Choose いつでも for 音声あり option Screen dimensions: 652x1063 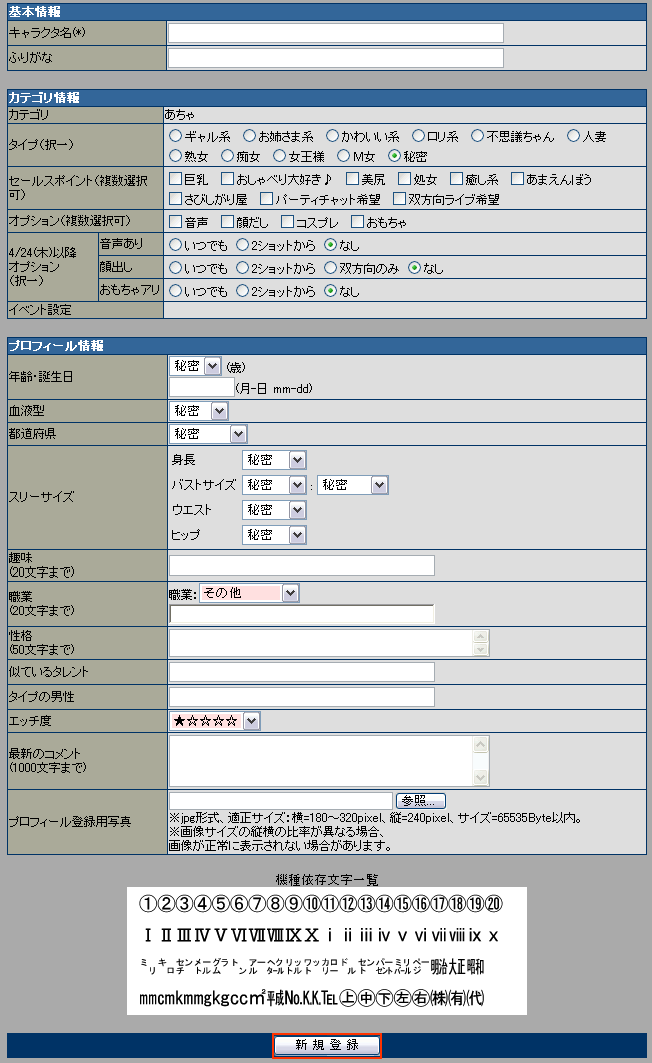(175, 244)
